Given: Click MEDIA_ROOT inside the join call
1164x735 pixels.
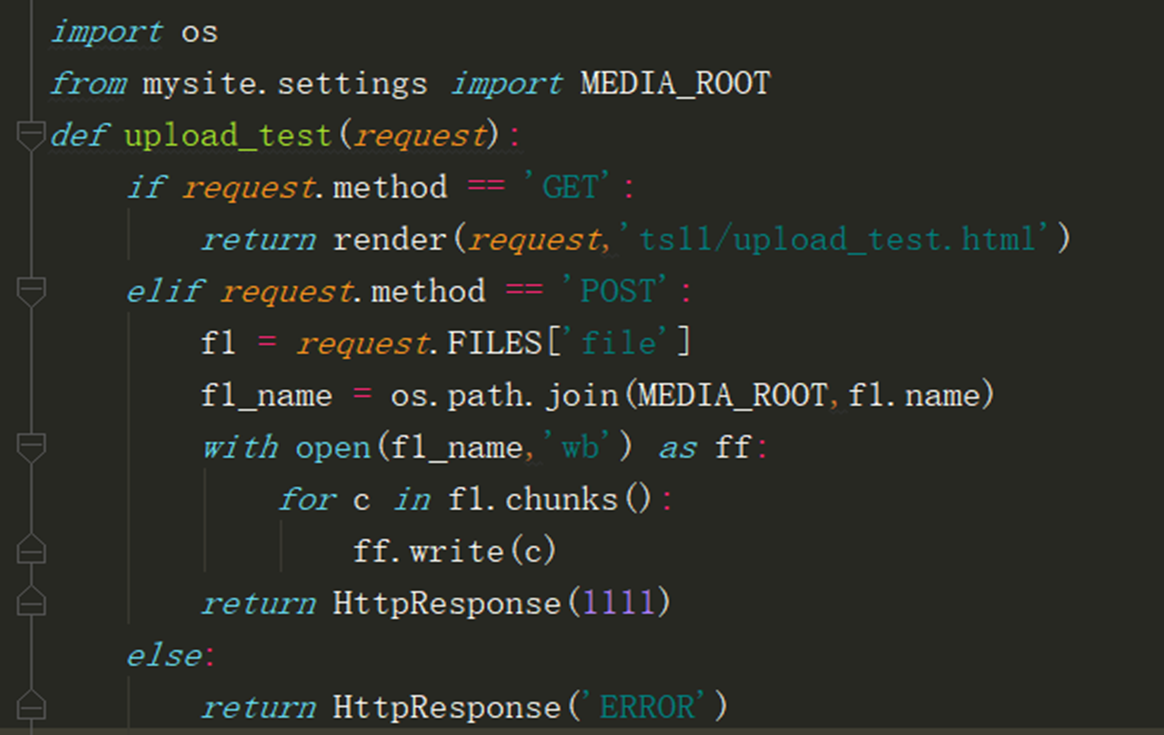Looking at the screenshot, I should pos(733,396).
